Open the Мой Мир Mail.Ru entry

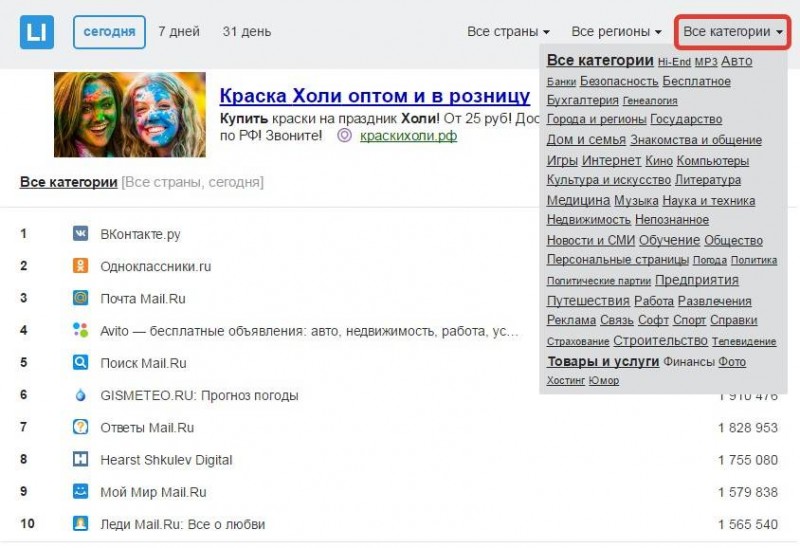click(x=153, y=492)
